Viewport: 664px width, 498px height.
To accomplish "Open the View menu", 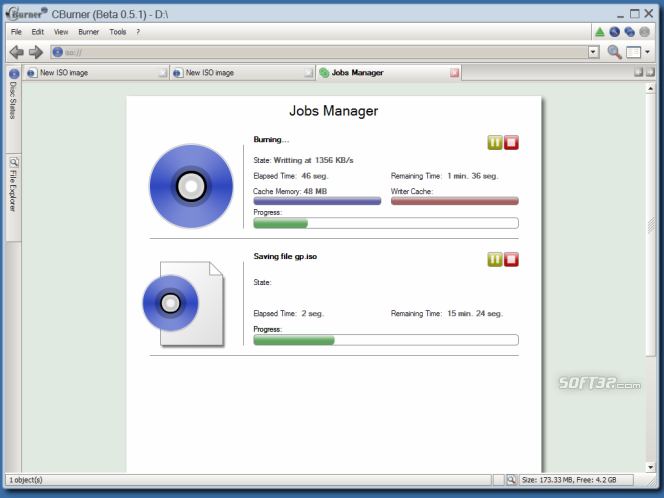I will pyautogui.click(x=61, y=32).
